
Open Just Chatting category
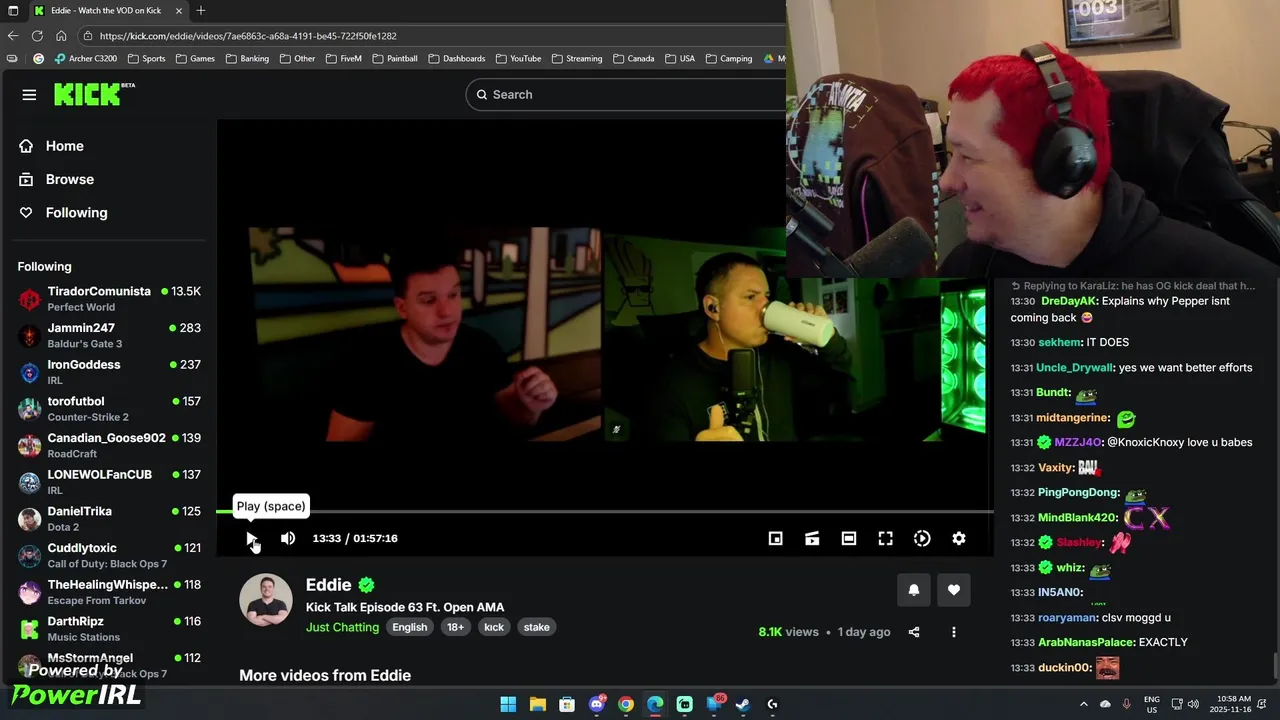pos(342,627)
